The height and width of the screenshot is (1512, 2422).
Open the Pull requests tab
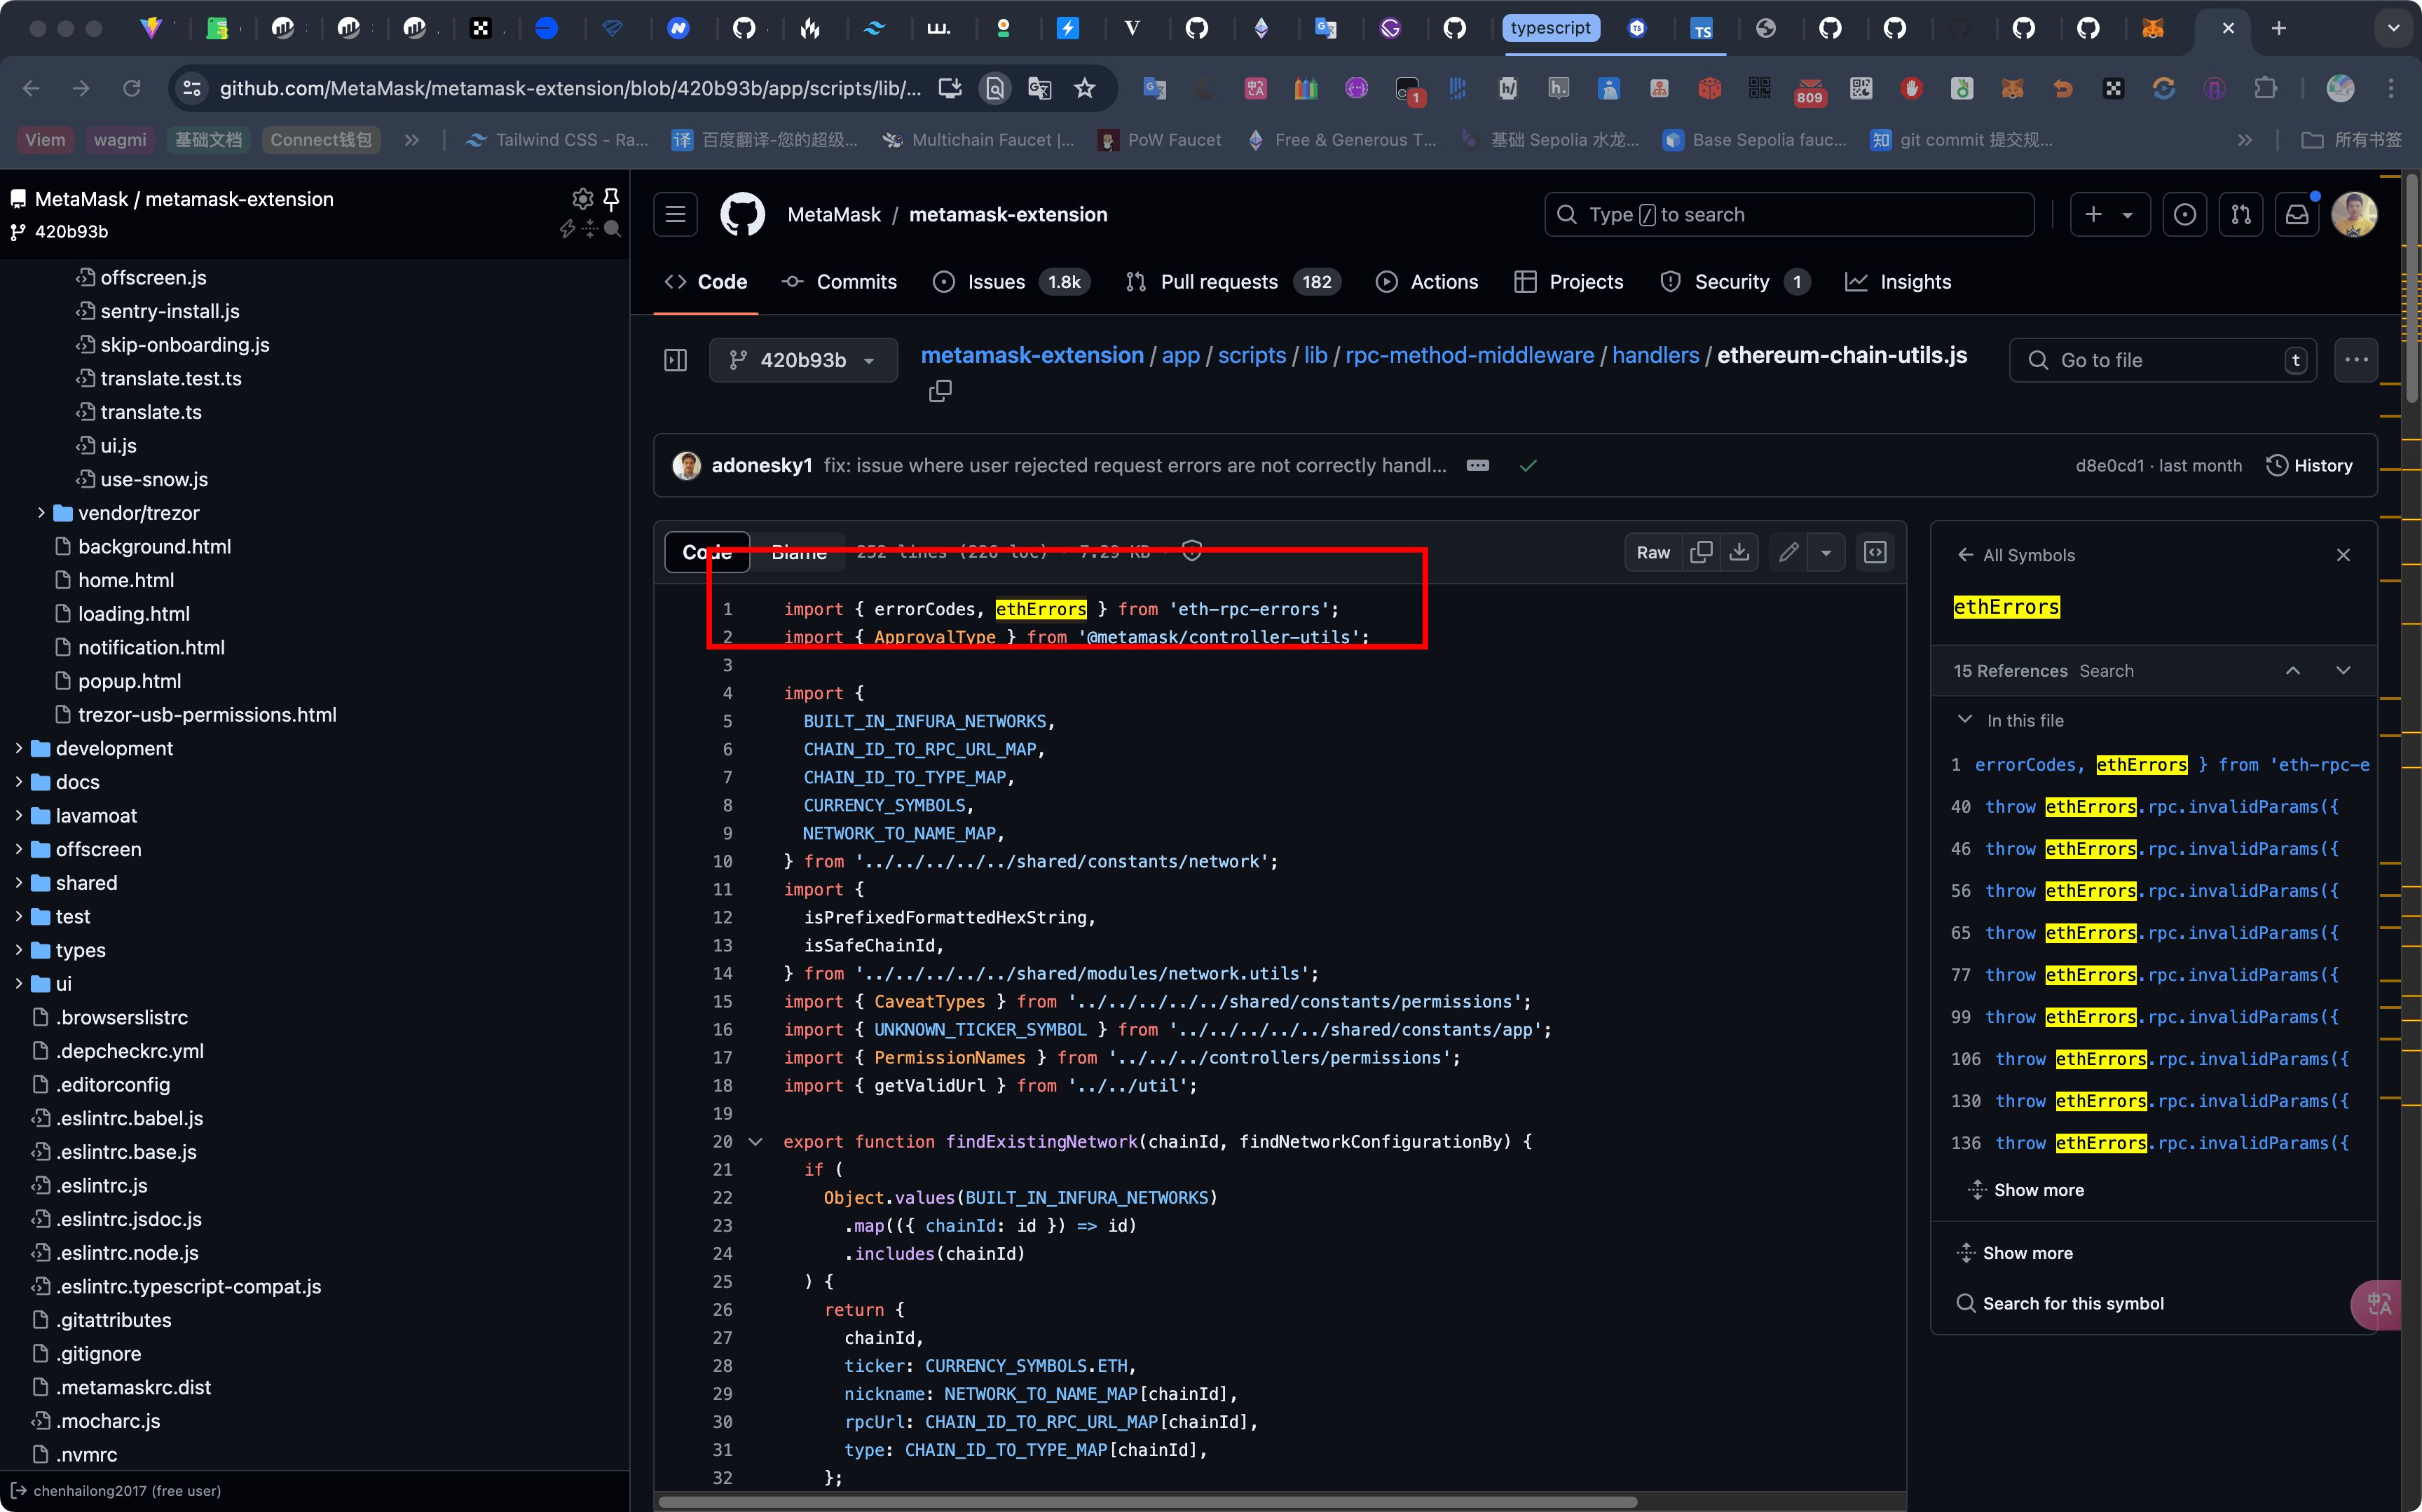click(x=1233, y=282)
